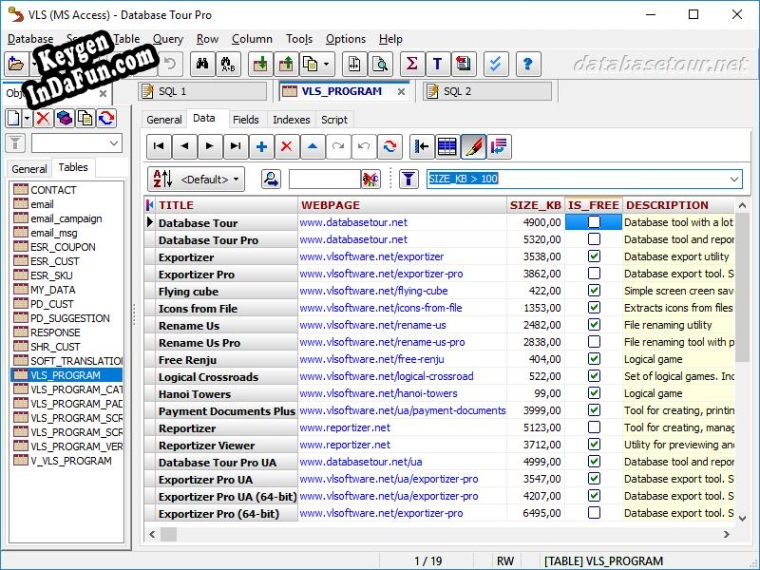Toggle IS_FREE checkbox for Exportizer row

594,256
